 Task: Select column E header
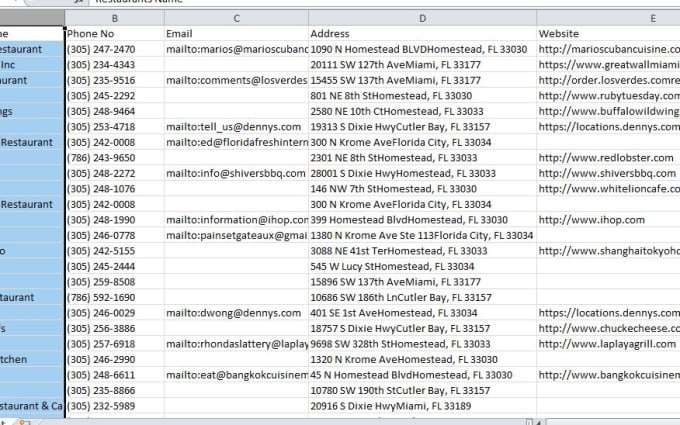pyautogui.click(x=608, y=18)
